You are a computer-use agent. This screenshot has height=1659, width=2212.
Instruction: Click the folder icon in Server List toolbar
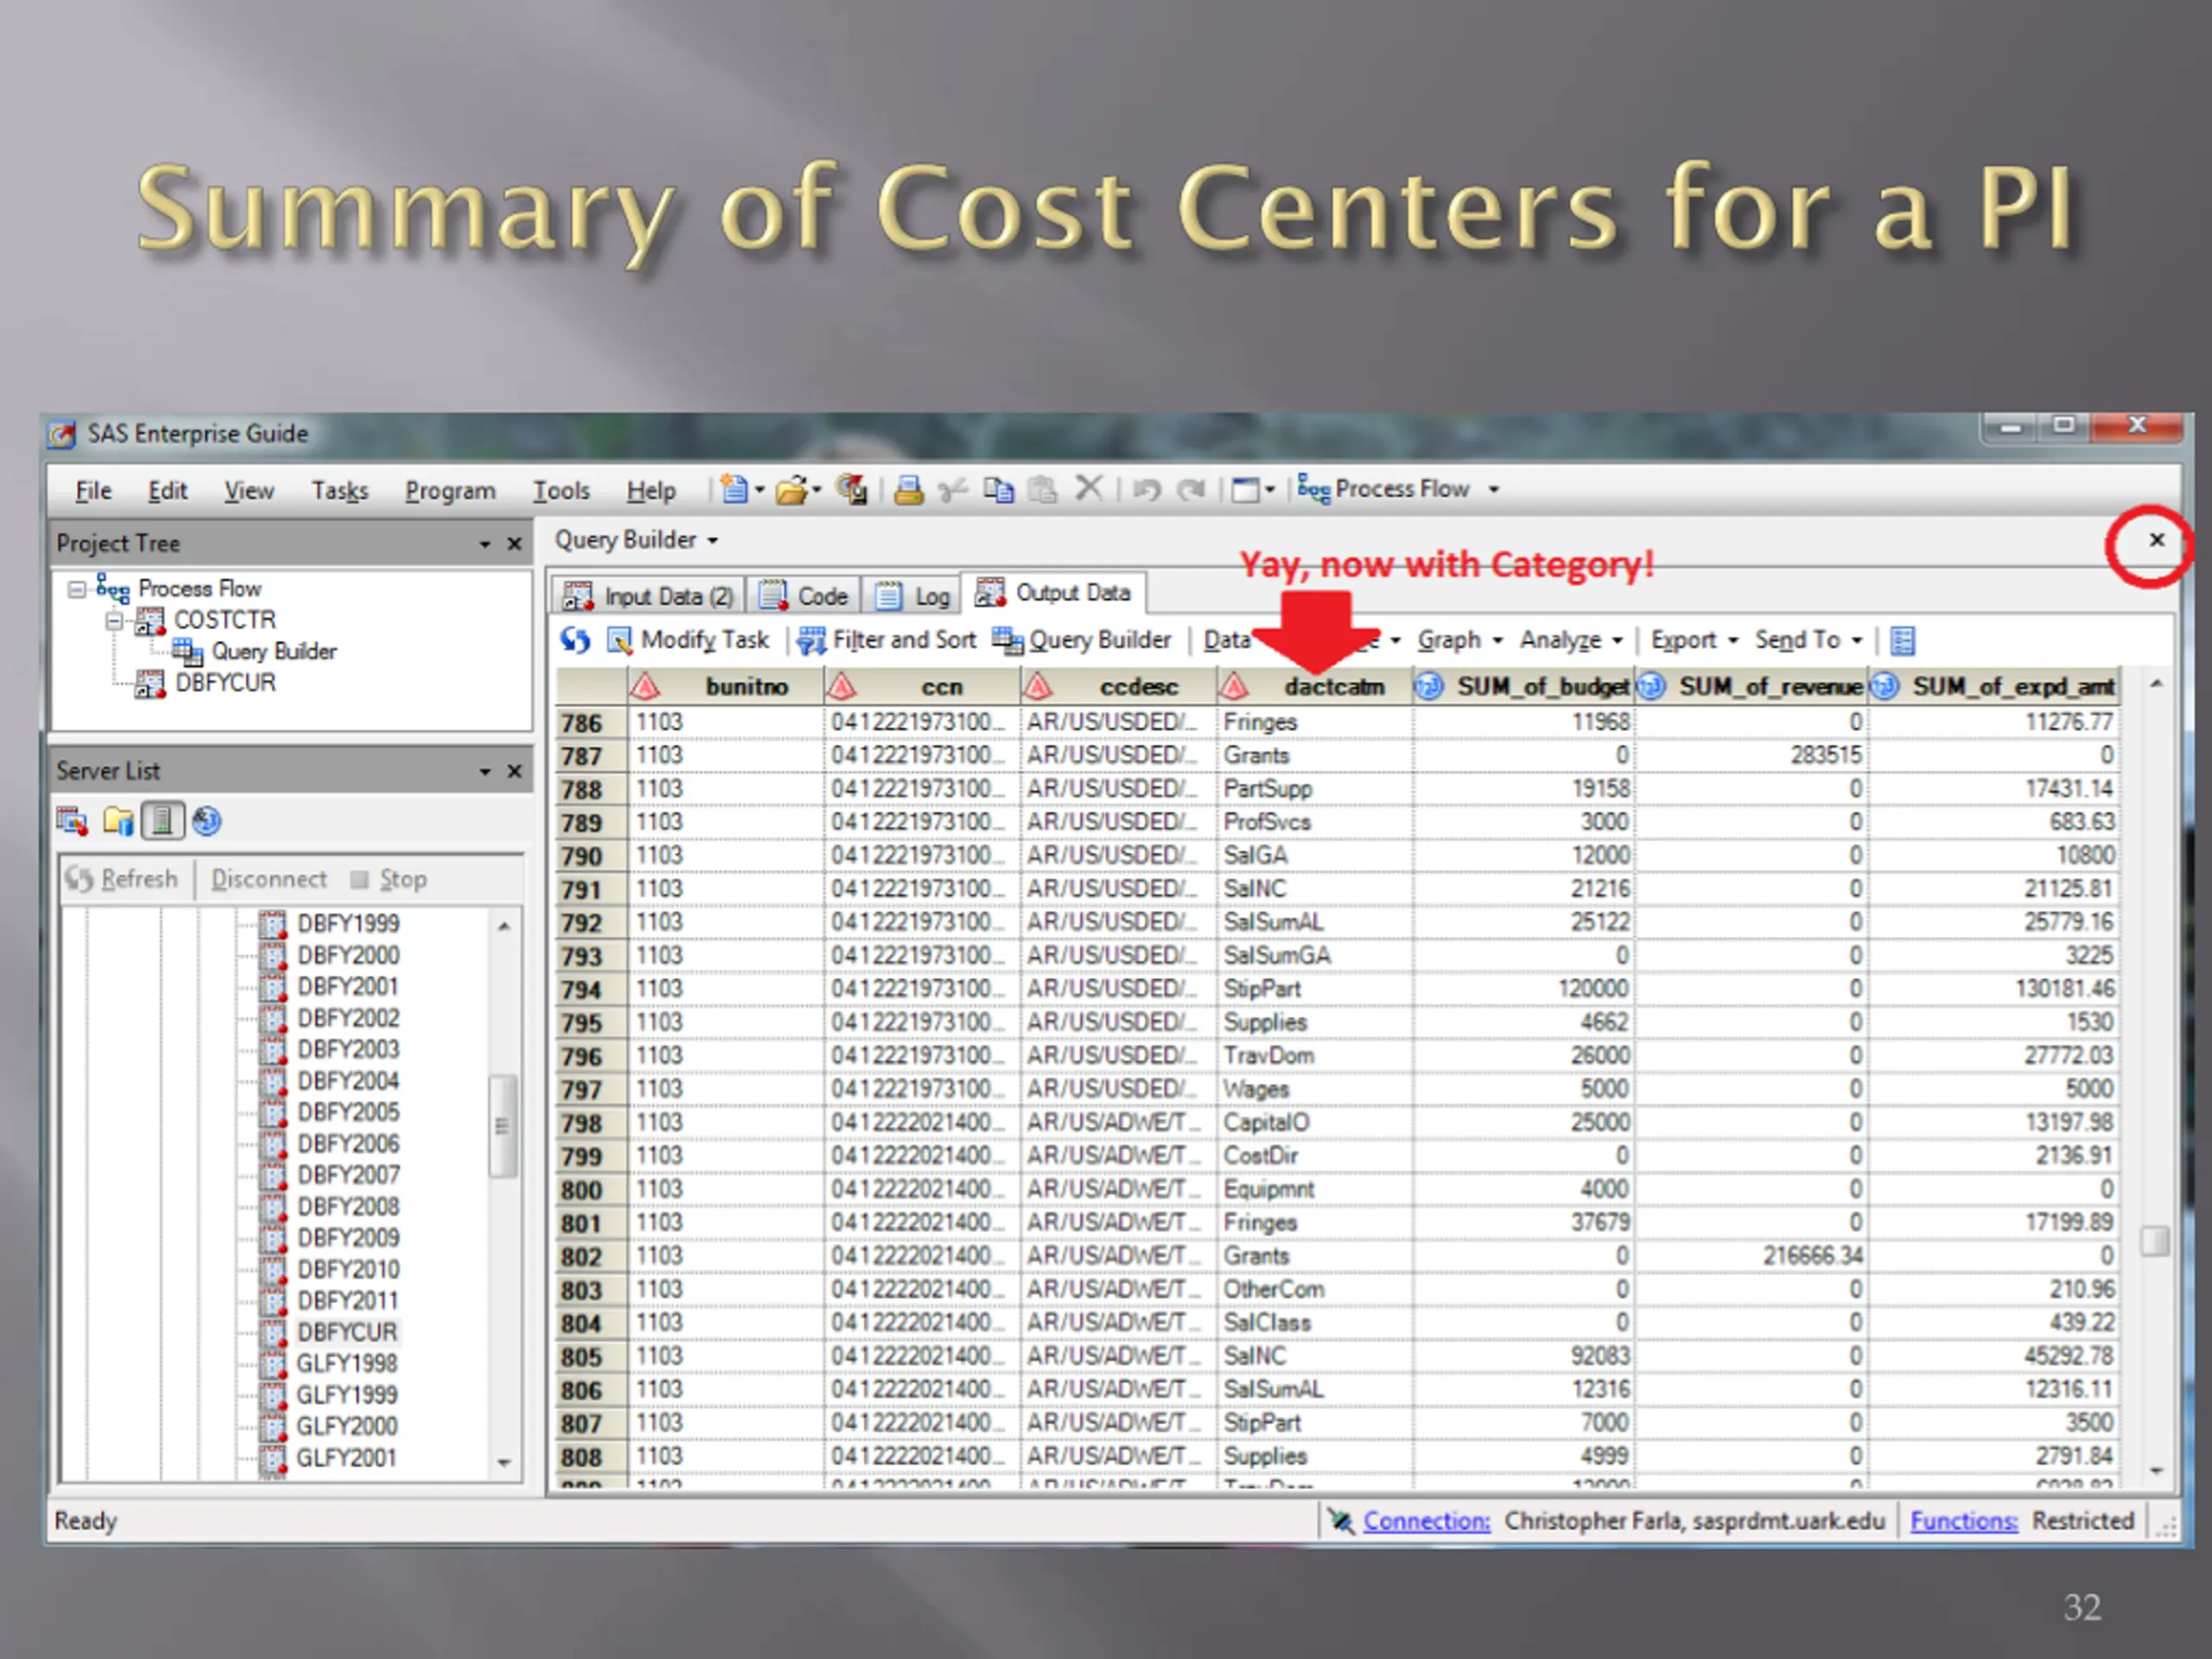(118, 822)
